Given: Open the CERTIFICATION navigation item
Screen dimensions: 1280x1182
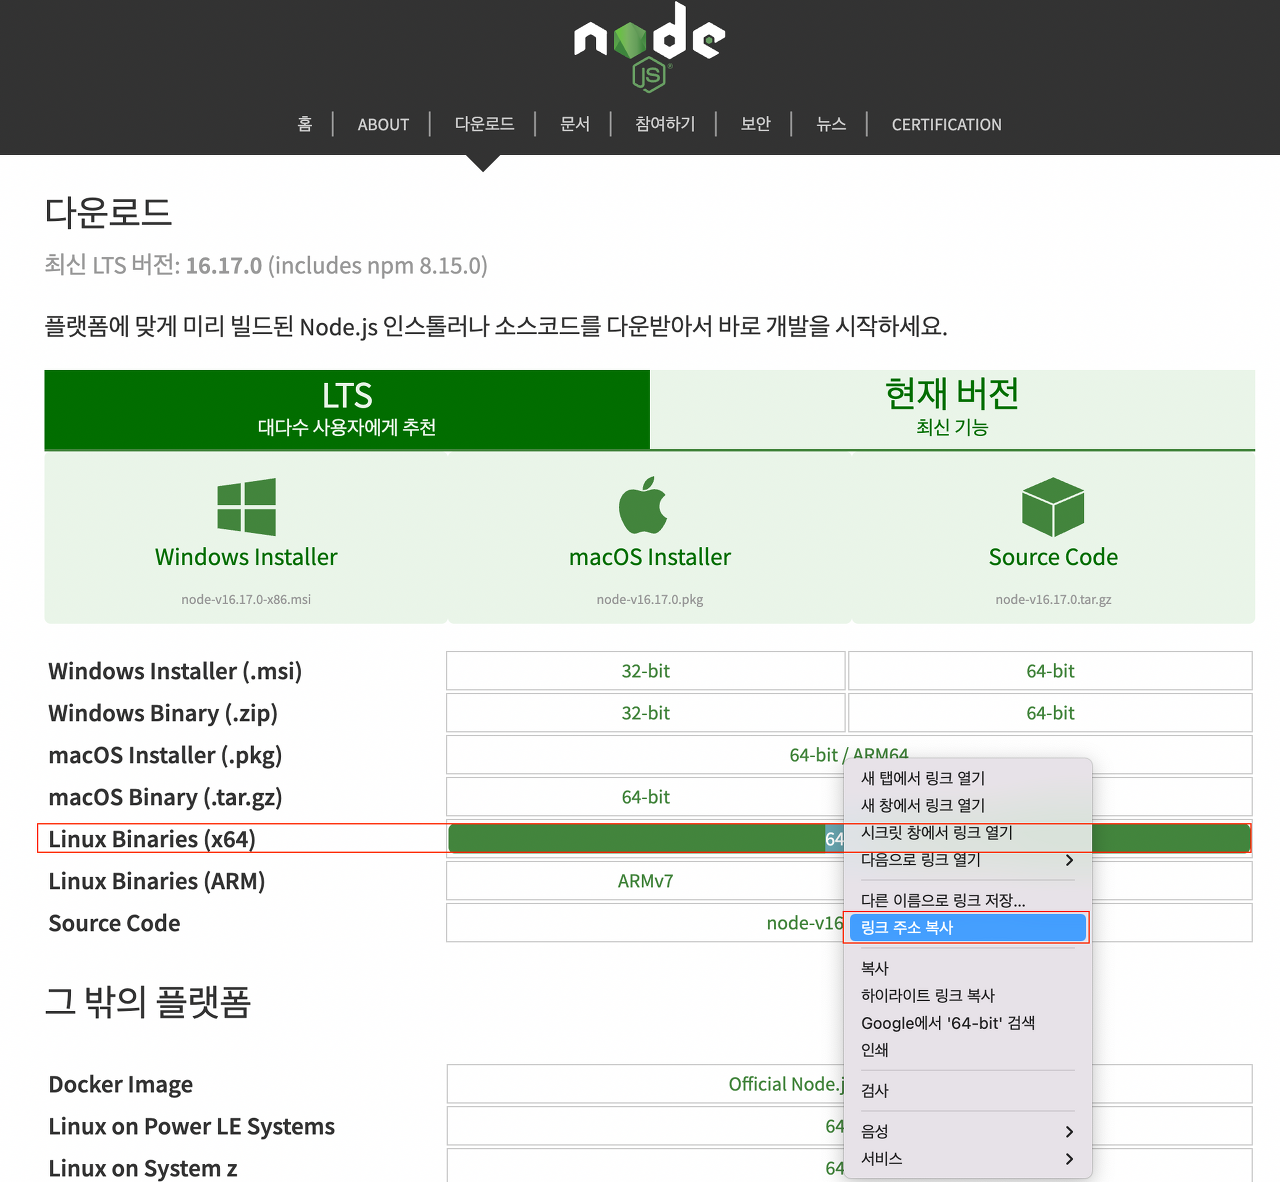Looking at the screenshot, I should [946, 124].
